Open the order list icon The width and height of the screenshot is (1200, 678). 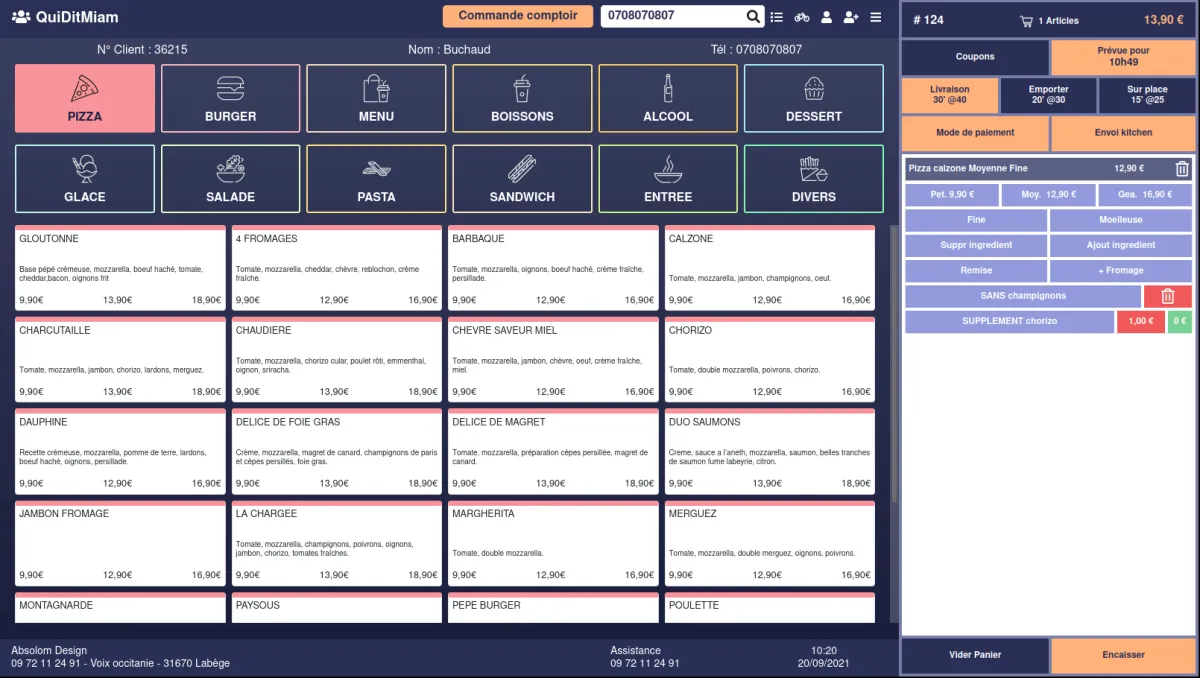point(778,17)
